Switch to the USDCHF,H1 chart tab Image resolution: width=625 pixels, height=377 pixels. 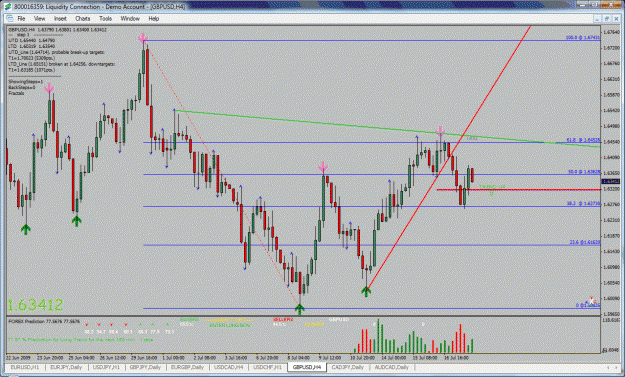click(x=267, y=367)
